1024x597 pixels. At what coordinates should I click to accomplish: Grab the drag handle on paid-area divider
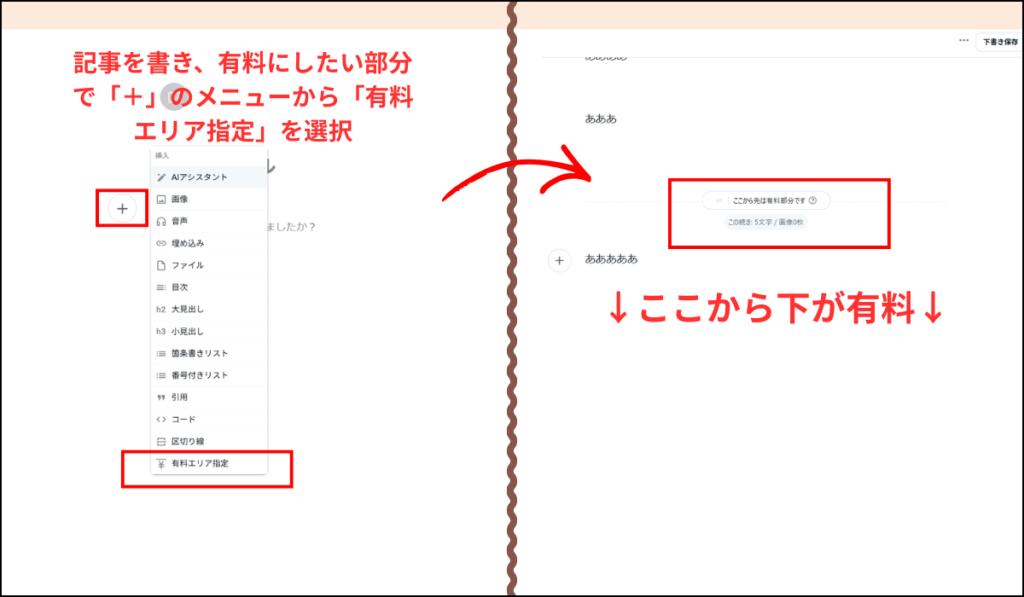[718, 201]
